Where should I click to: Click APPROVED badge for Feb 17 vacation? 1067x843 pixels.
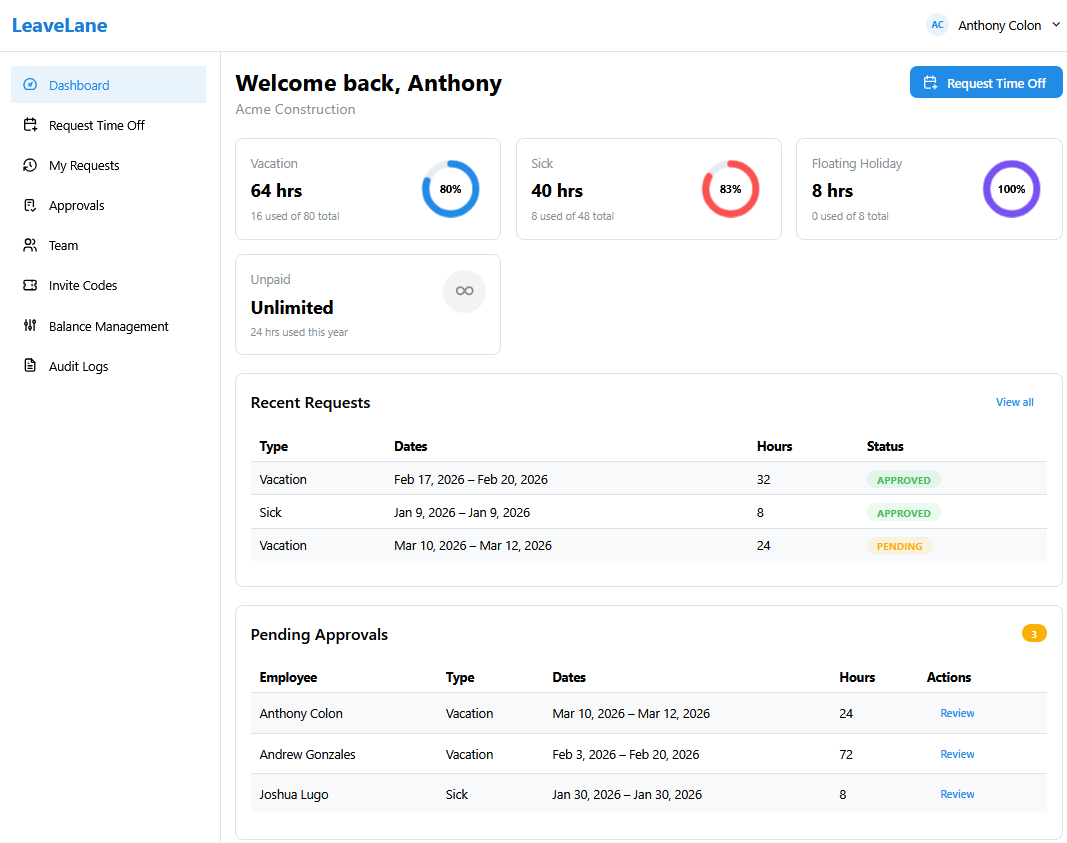(904, 480)
